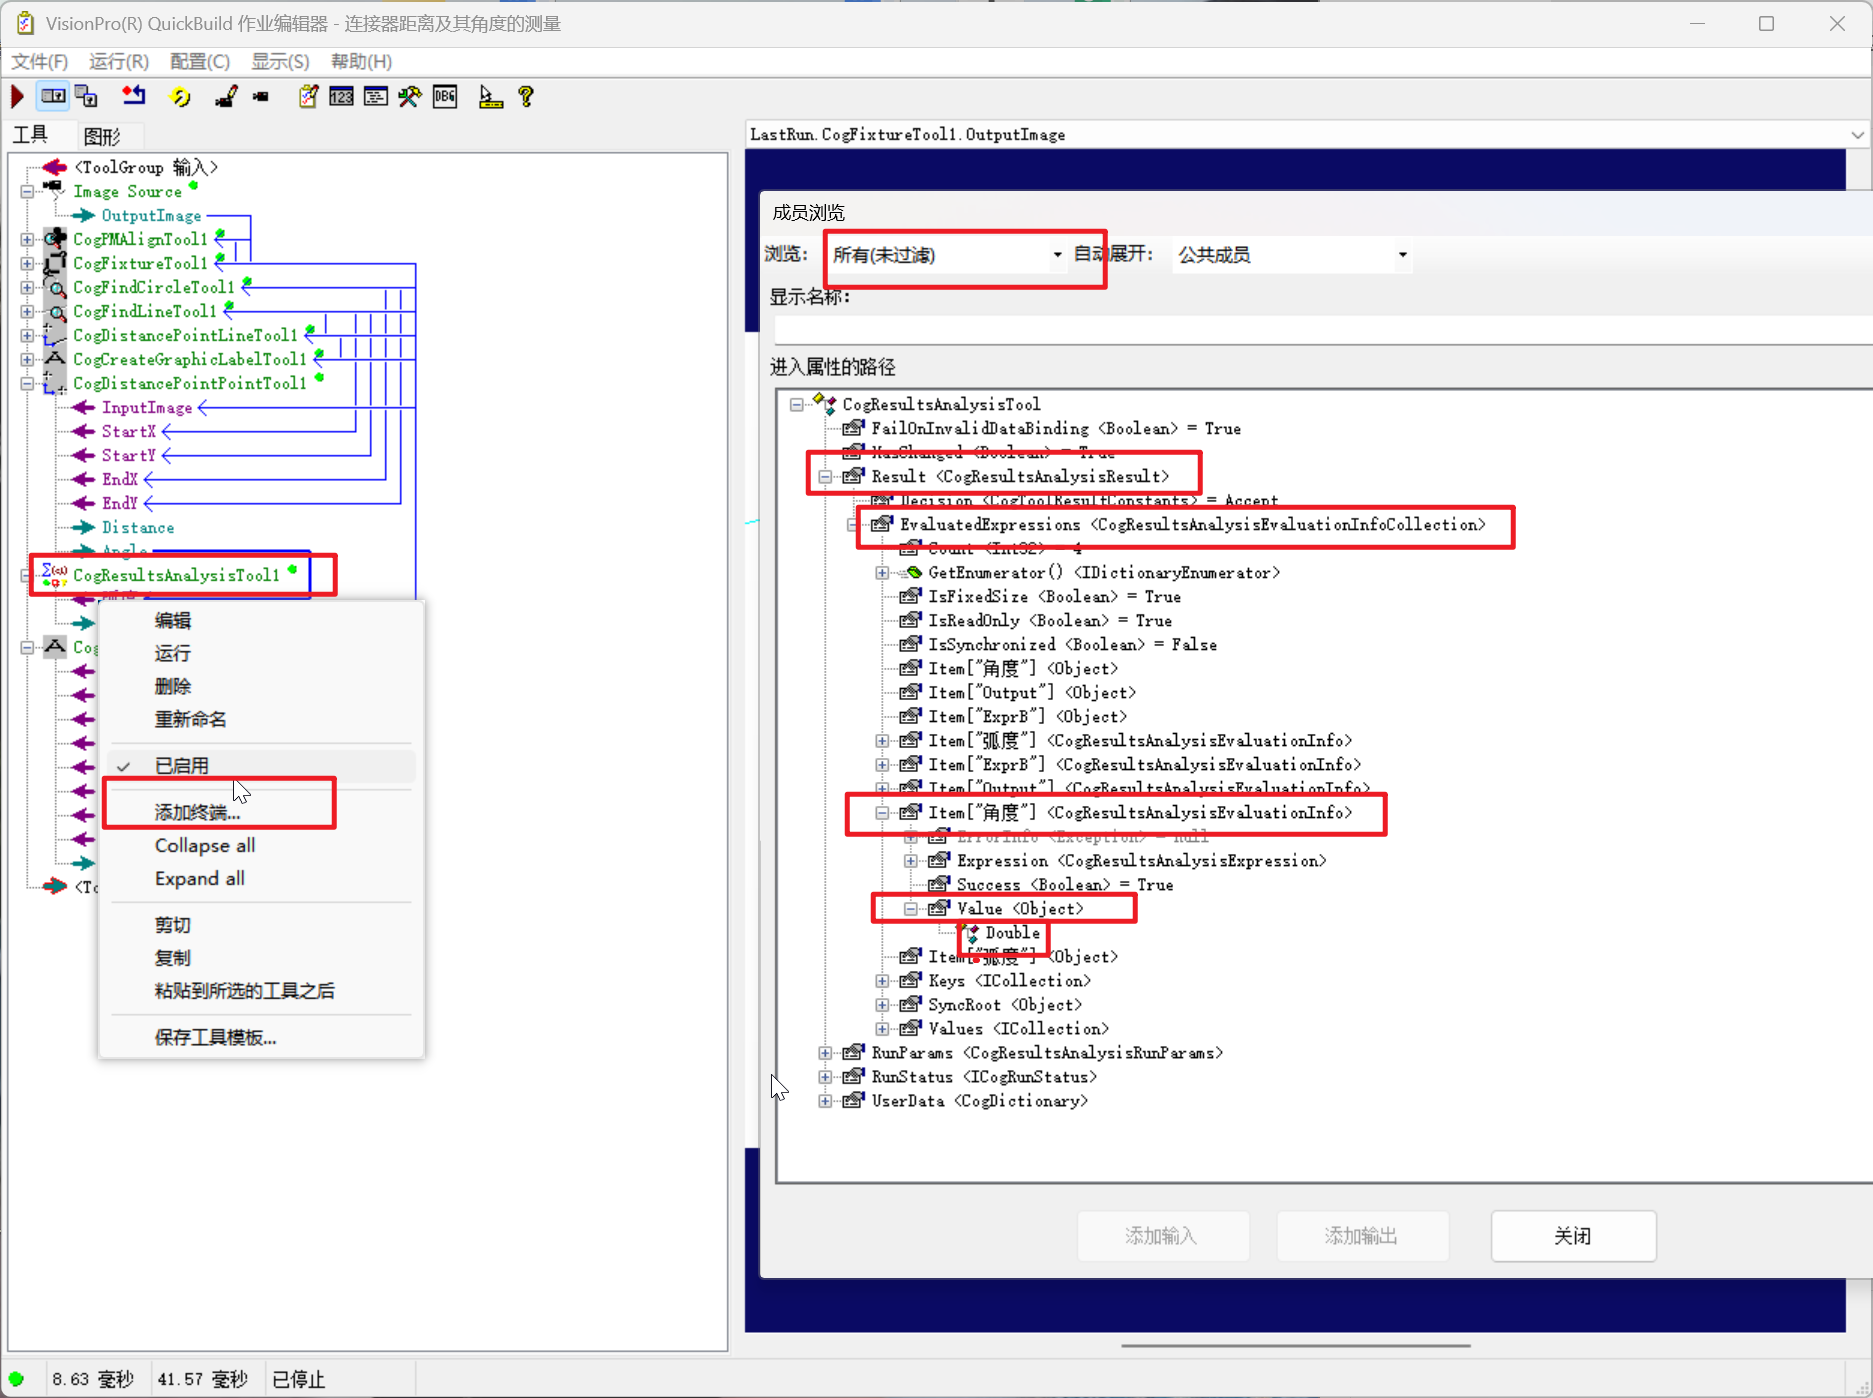Click the small black camera toolbar icon

[261, 97]
